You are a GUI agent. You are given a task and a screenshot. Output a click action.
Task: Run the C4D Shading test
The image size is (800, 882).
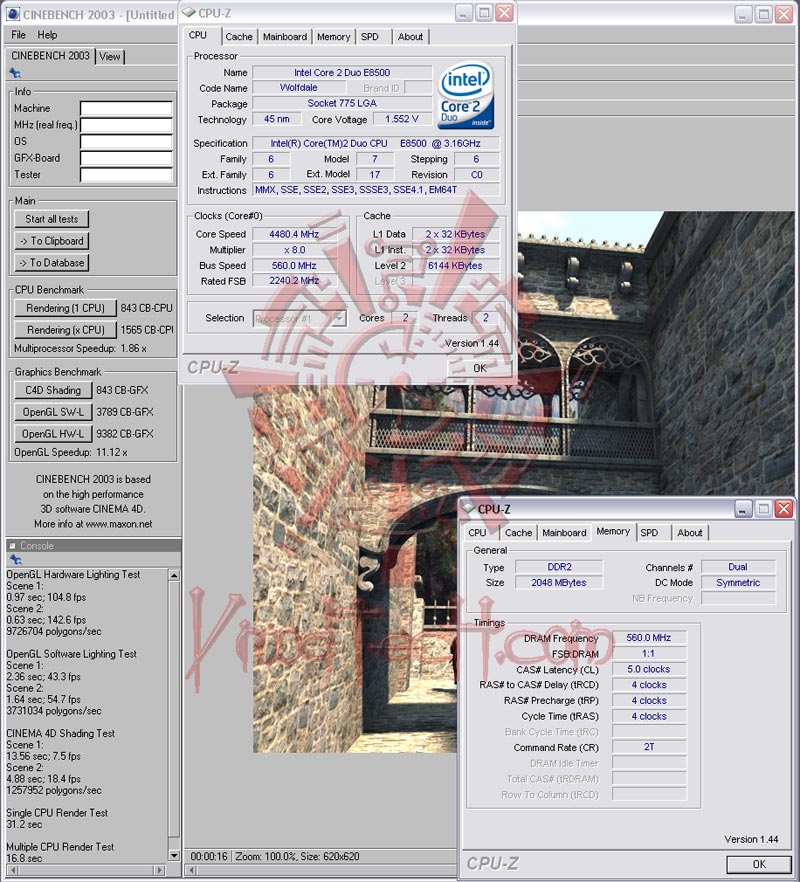[x=53, y=390]
